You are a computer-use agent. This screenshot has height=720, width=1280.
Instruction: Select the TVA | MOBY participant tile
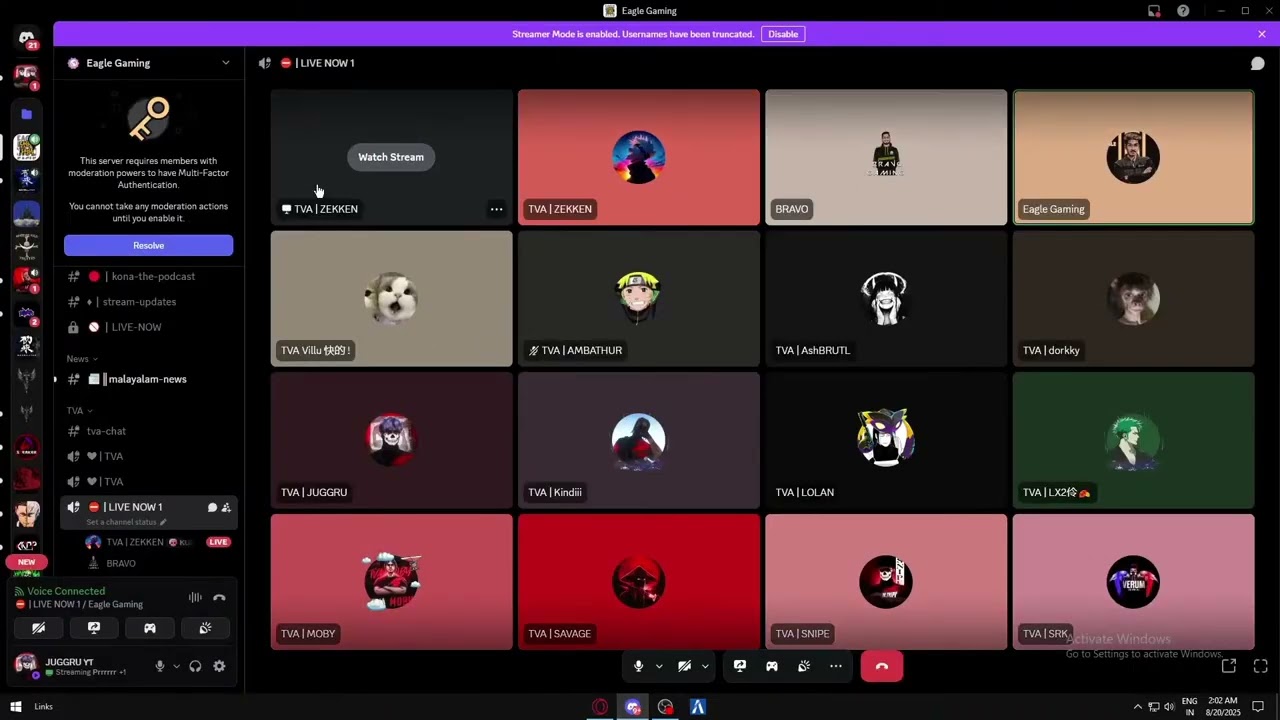click(391, 582)
